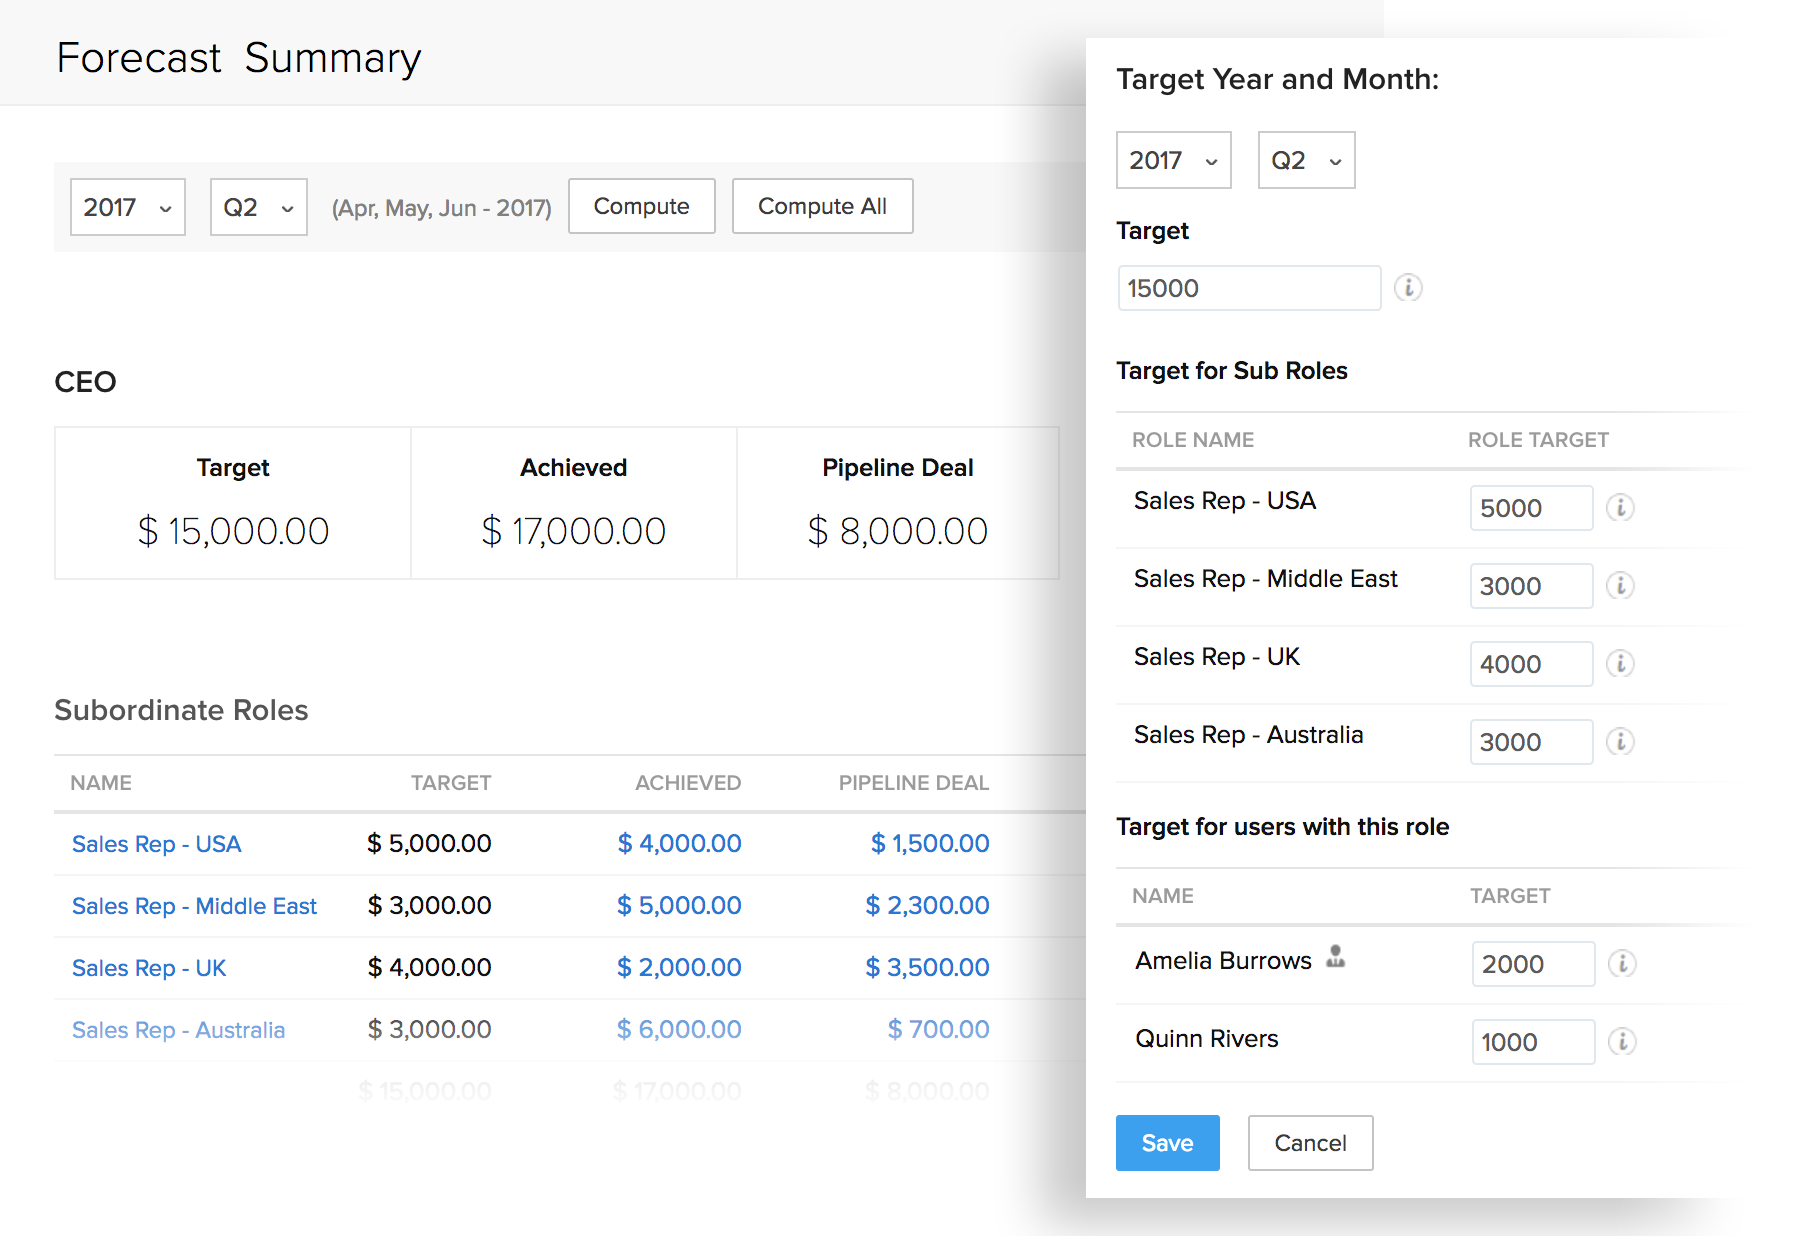Screen dimensions: 1796x1236
Task: Click info icon for Sales Rep - USA target
Action: tap(1620, 508)
